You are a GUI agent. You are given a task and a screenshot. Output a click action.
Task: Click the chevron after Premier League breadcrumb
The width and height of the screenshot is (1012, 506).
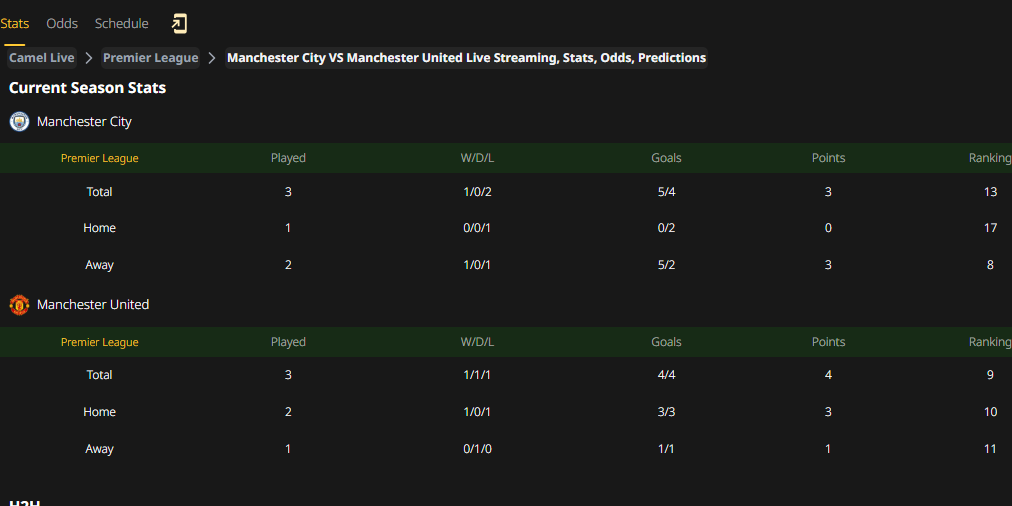pos(212,58)
